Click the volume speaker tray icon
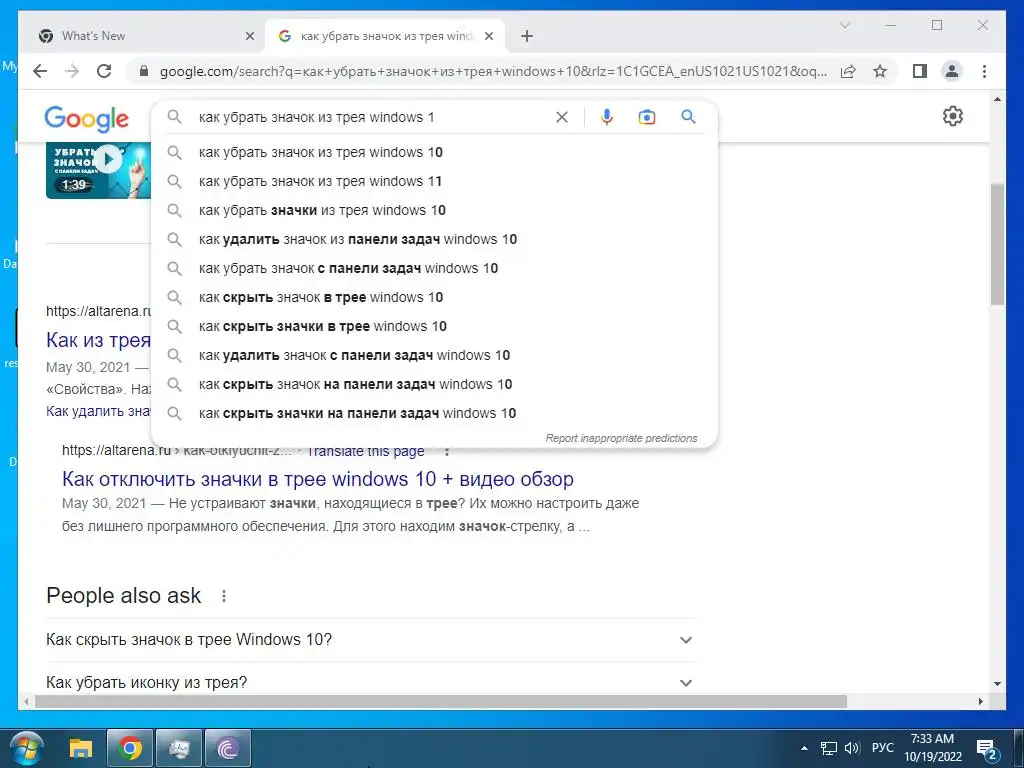Screen dimensions: 1024x768 [852, 748]
